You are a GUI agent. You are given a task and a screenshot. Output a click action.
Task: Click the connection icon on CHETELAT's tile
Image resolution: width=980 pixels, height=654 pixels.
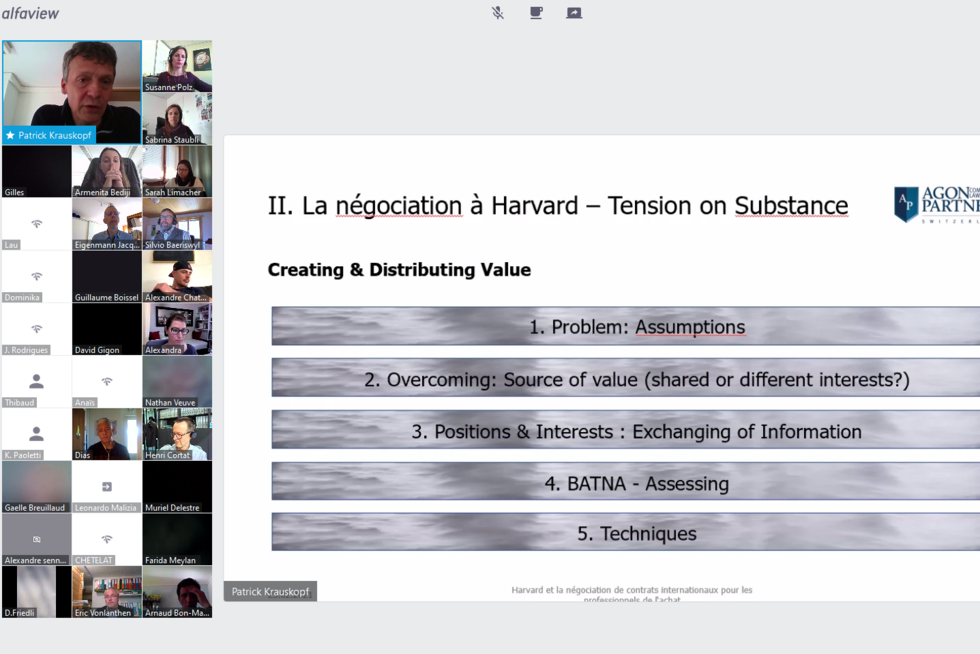(107, 539)
